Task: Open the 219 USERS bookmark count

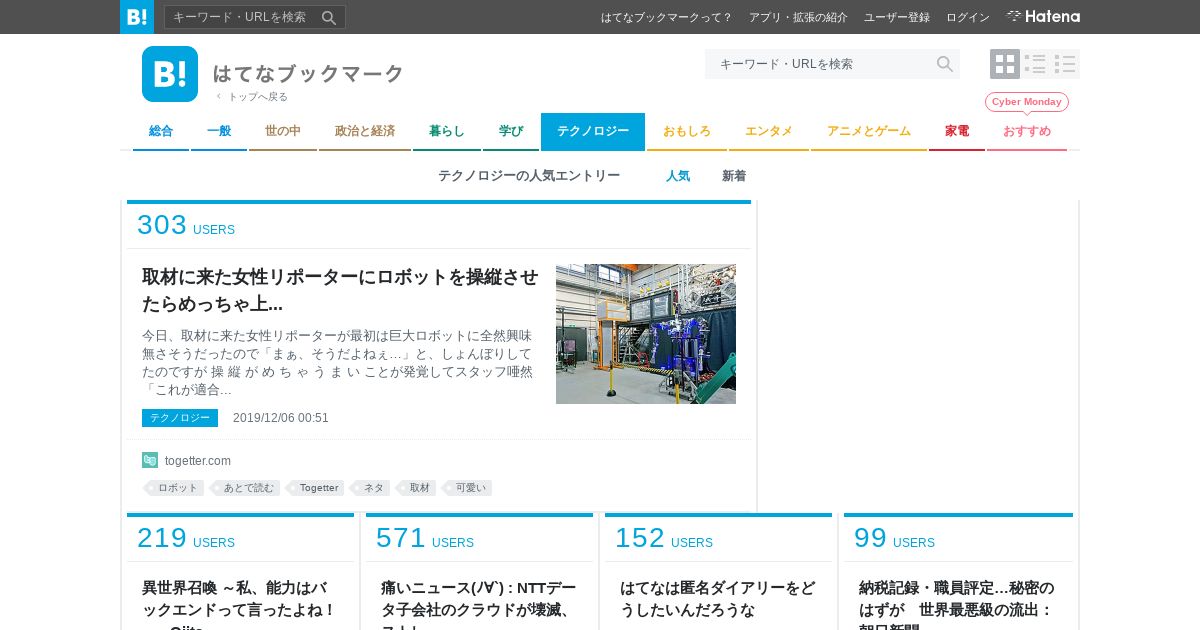Action: (x=186, y=538)
